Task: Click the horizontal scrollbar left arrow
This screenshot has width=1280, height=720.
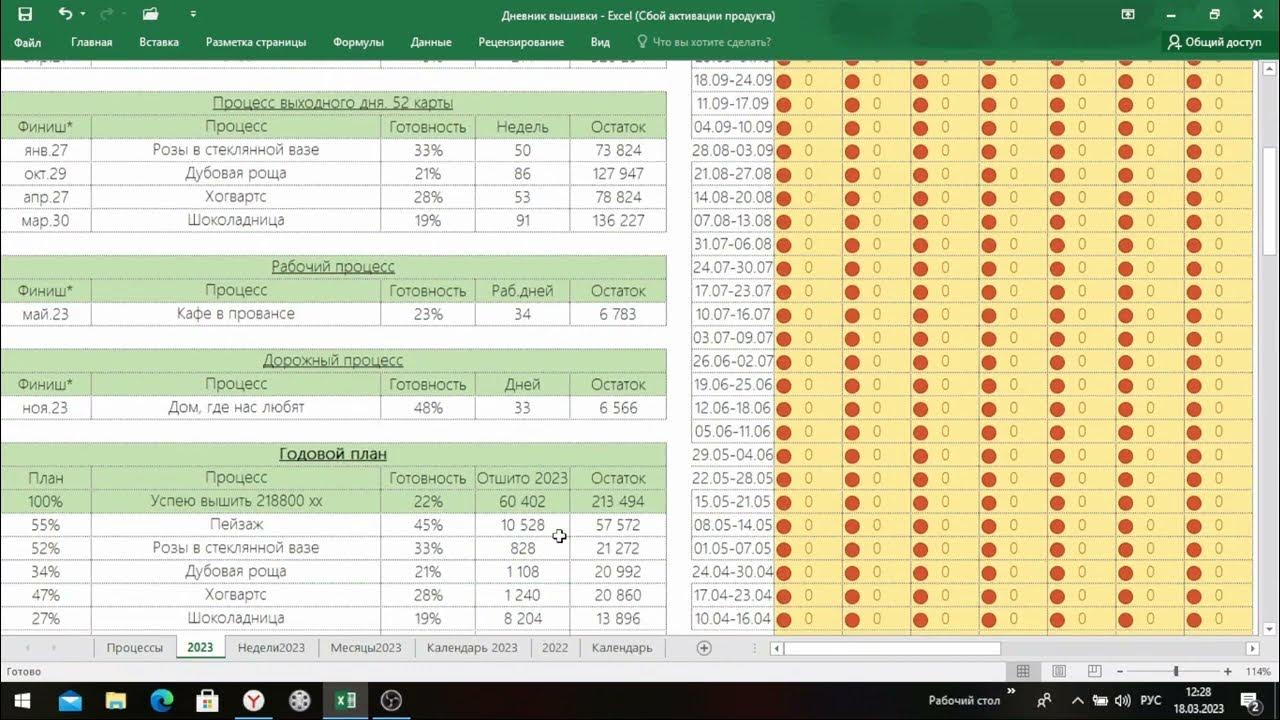Action: tap(777, 648)
